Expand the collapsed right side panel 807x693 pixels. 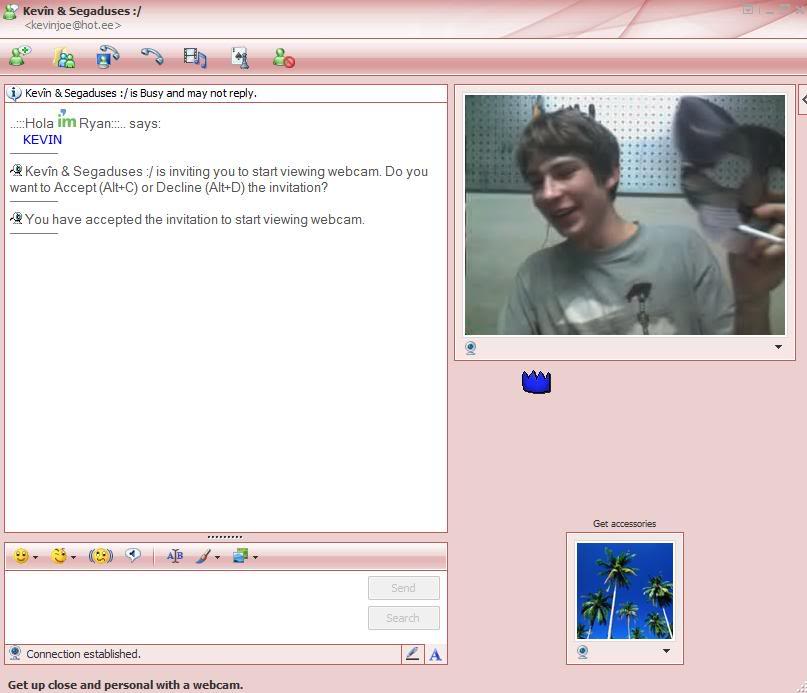803,100
